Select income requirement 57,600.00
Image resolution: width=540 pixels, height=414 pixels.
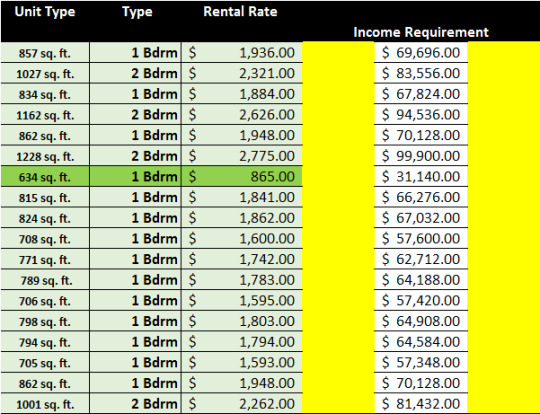point(421,239)
